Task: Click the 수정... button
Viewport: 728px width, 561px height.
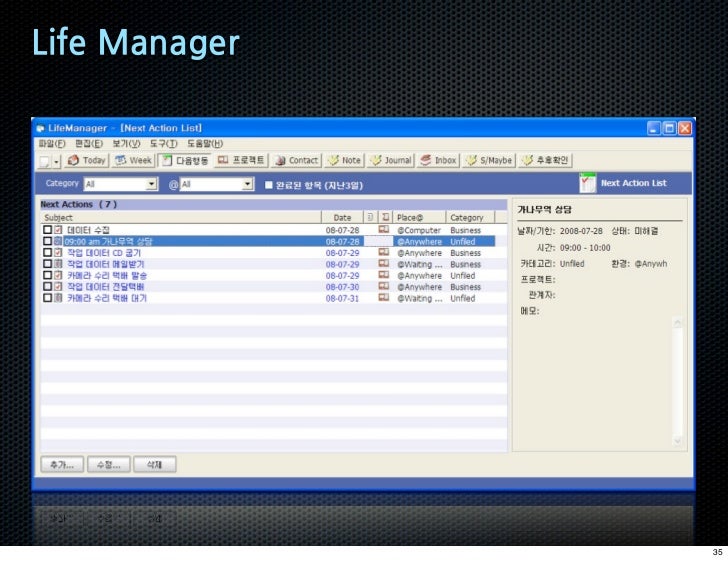Action: pos(109,464)
